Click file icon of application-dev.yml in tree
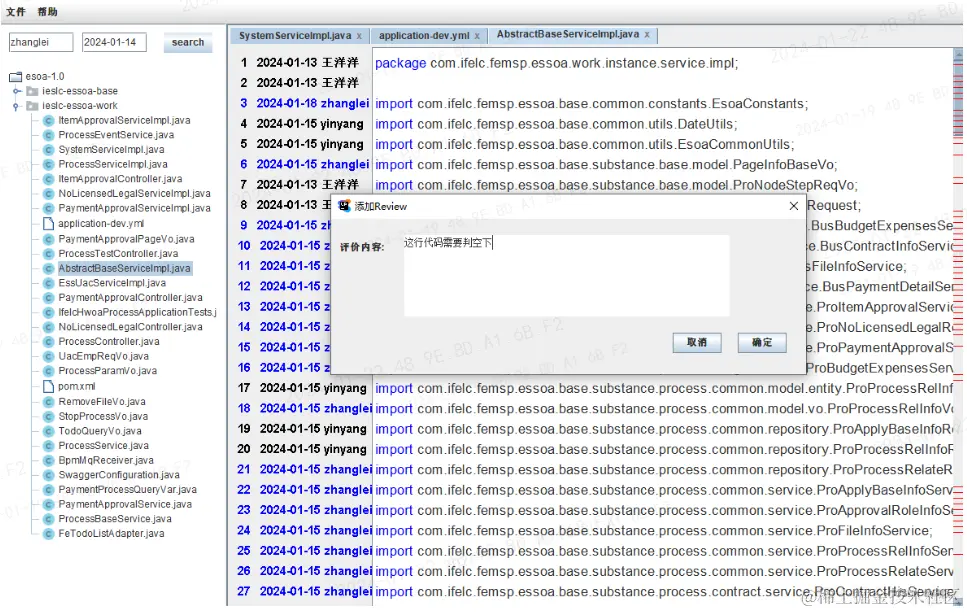The height and width of the screenshot is (613, 967). pyautogui.click(x=49, y=224)
